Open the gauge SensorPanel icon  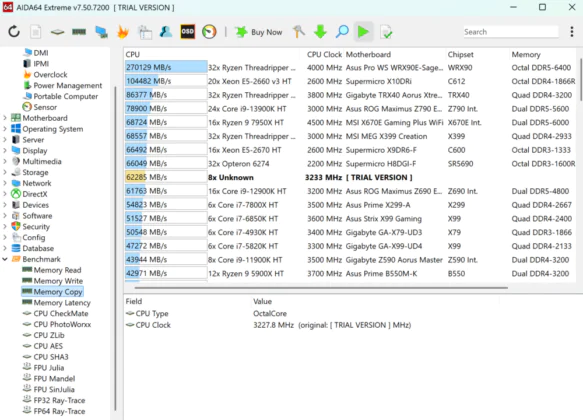(x=209, y=32)
